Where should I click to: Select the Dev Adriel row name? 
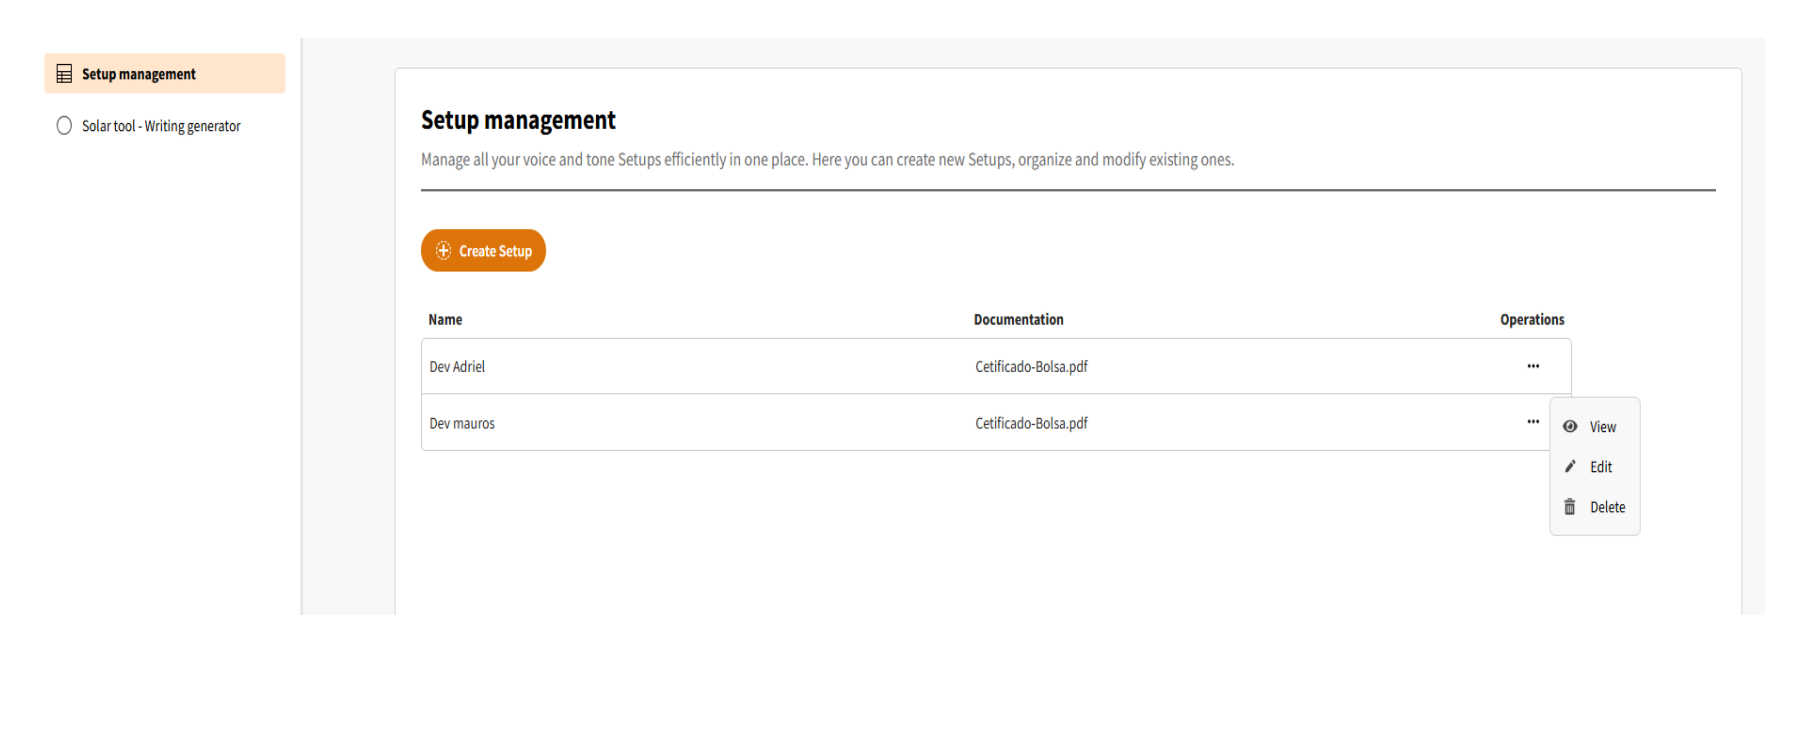[457, 367]
